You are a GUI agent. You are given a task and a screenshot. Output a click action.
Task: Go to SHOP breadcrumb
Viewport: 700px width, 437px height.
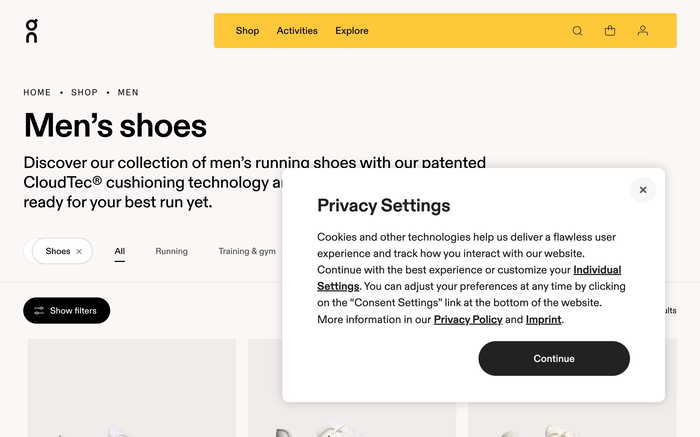click(84, 92)
